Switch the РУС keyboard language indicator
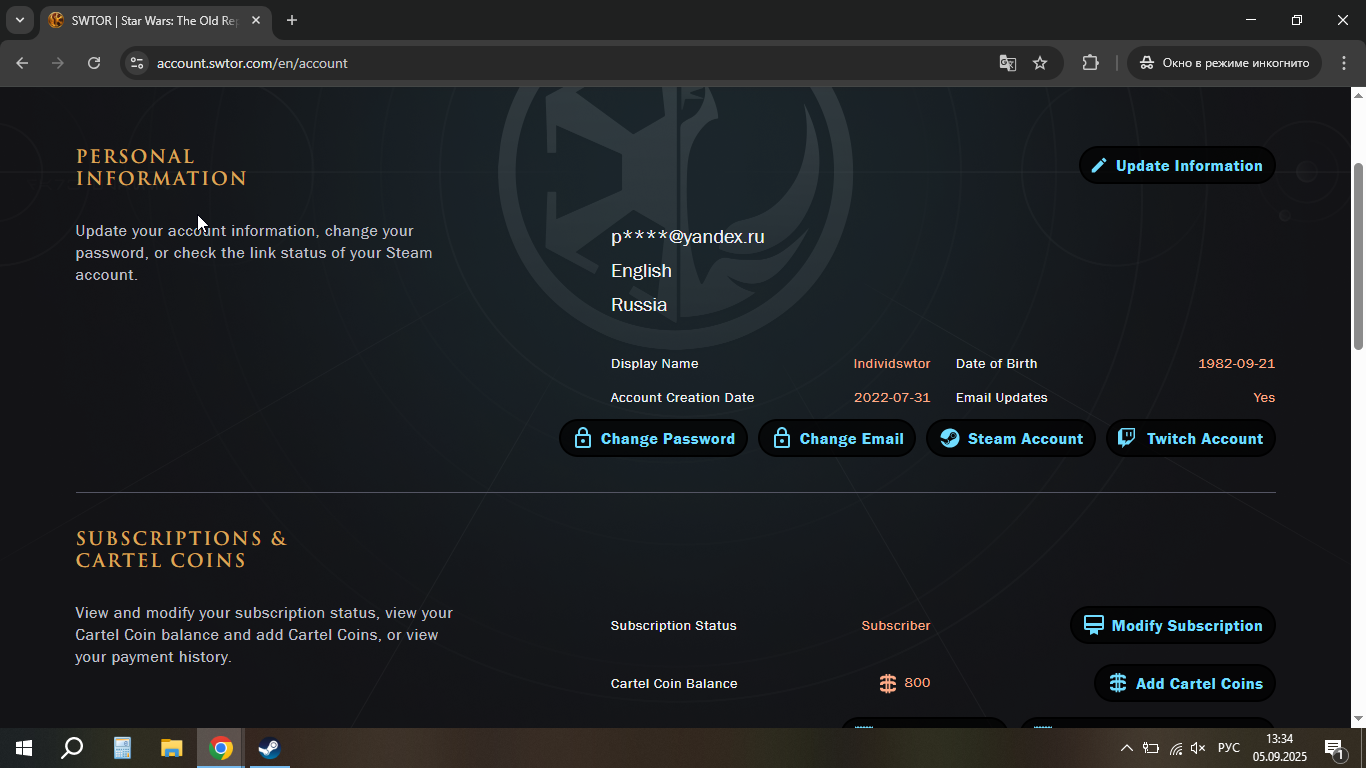 [1229, 748]
